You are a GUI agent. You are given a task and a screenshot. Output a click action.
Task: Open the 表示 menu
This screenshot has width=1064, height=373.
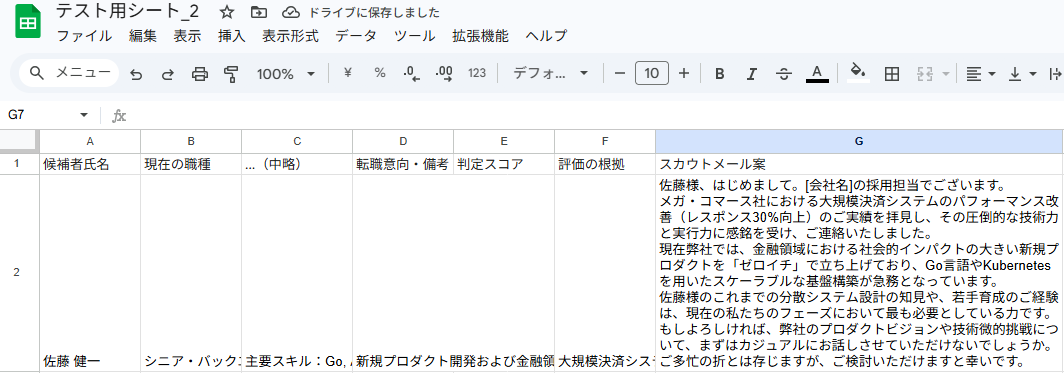pos(187,37)
